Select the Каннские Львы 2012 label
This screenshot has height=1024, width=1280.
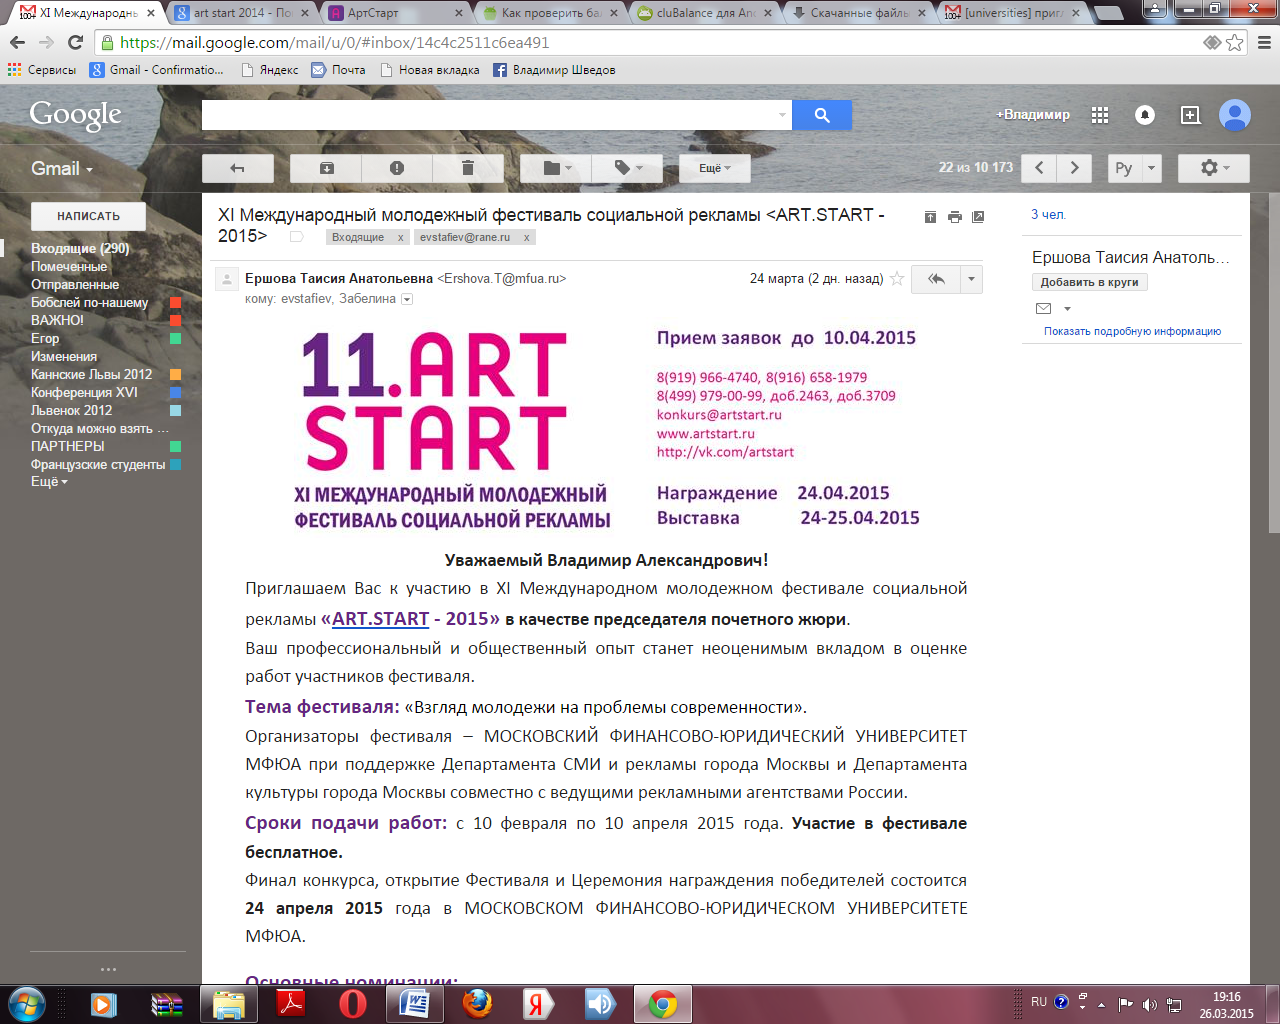click(x=92, y=374)
